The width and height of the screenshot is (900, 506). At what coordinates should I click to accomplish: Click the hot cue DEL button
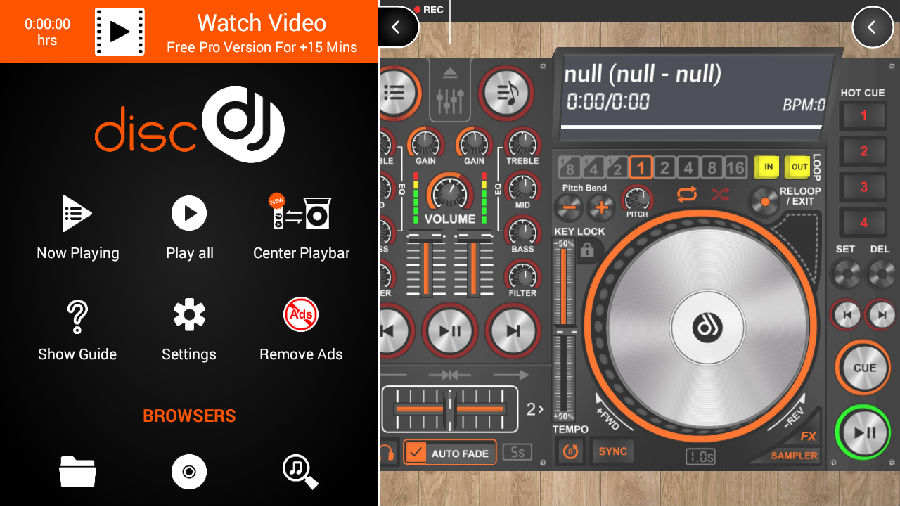[880, 274]
